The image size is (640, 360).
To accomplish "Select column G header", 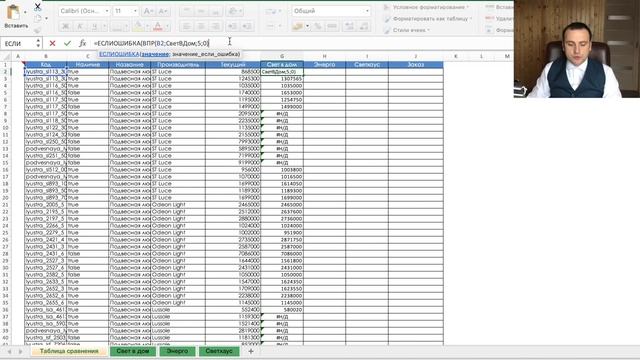I will 282,56.
